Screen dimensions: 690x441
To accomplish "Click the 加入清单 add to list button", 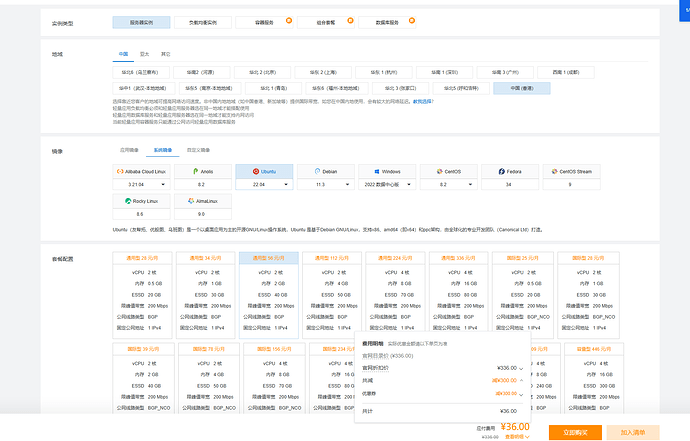I will click(633, 433).
